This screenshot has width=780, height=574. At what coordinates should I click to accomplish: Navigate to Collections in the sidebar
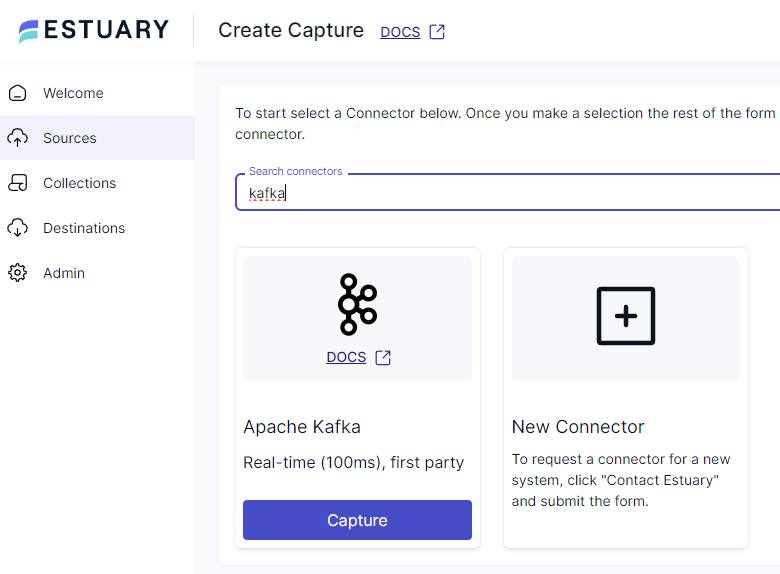(x=79, y=183)
